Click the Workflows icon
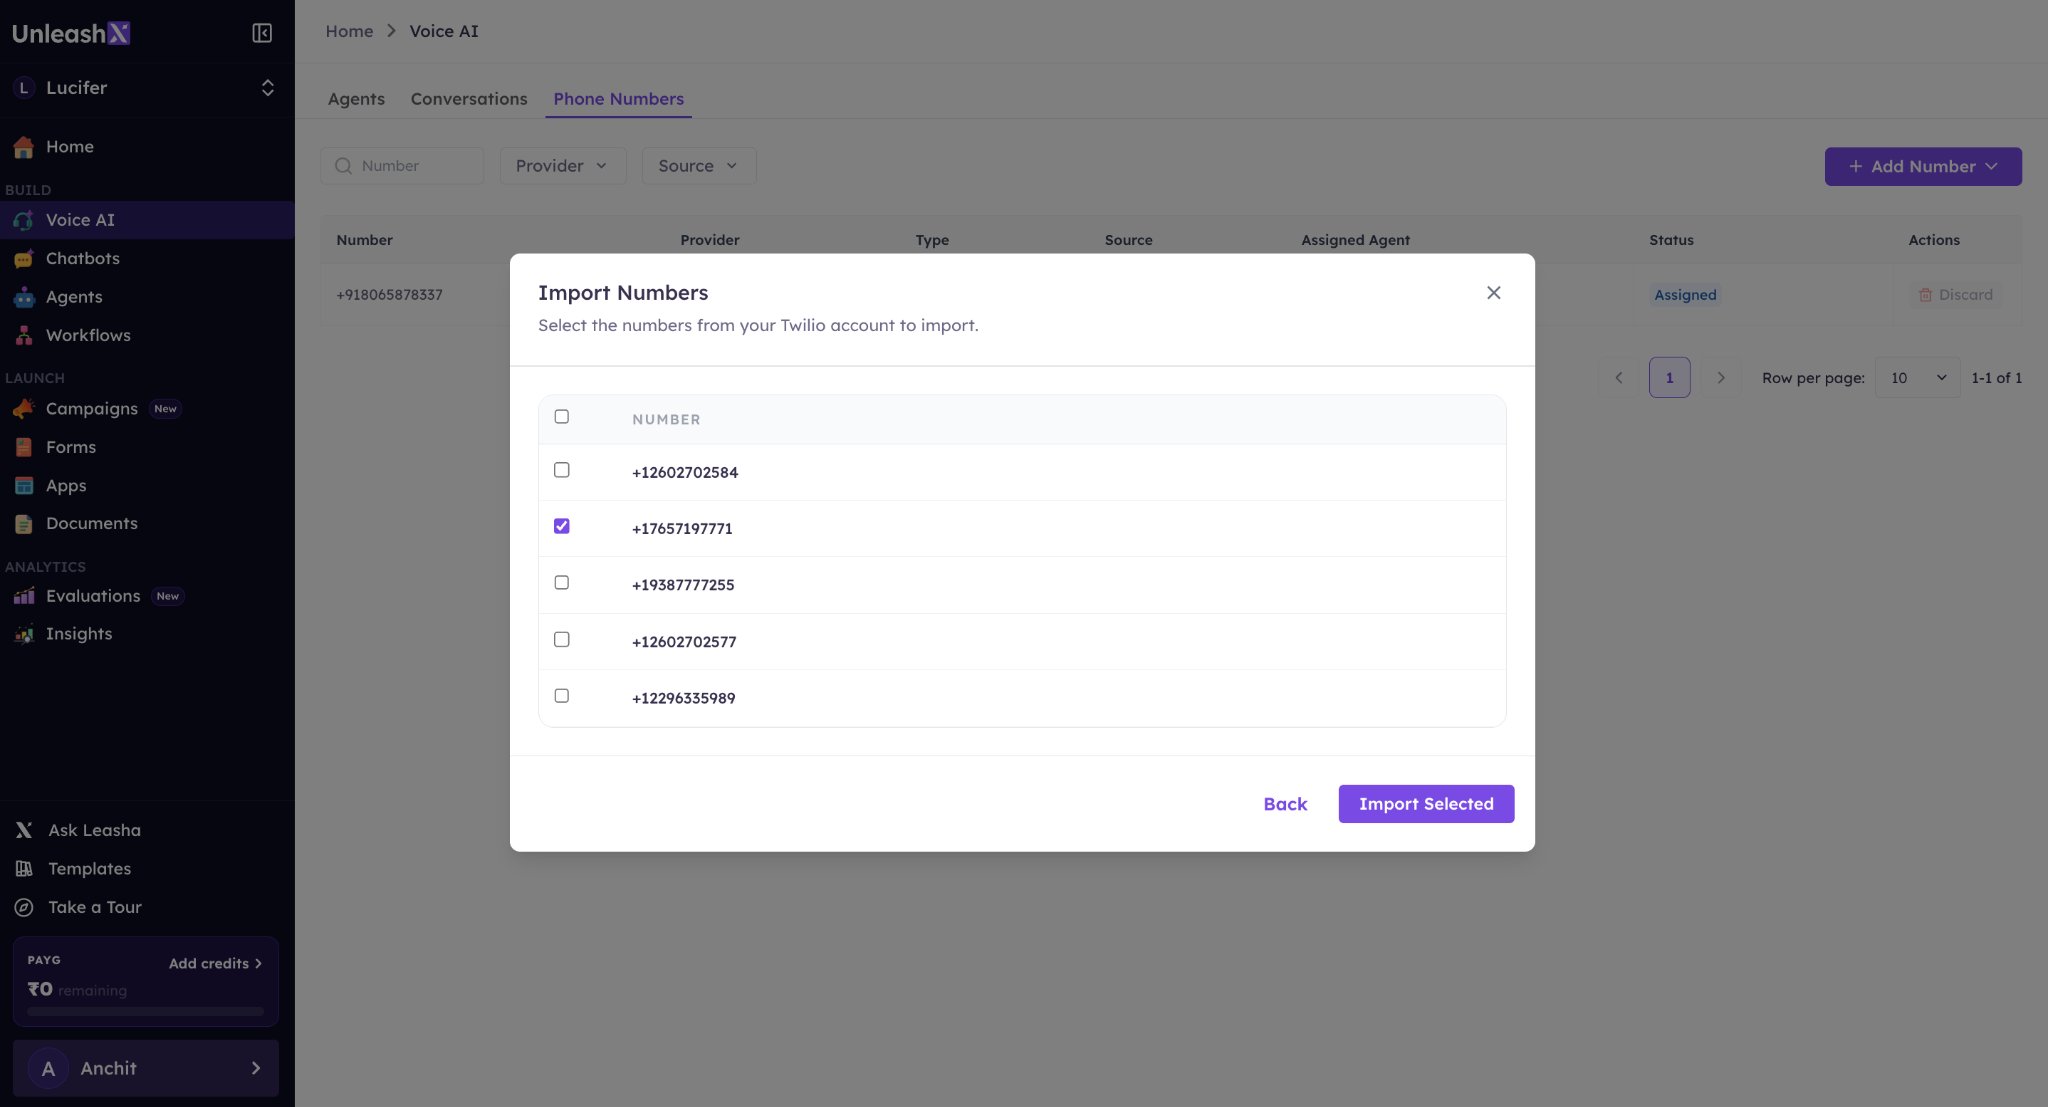This screenshot has height=1107, width=2048. click(x=24, y=336)
